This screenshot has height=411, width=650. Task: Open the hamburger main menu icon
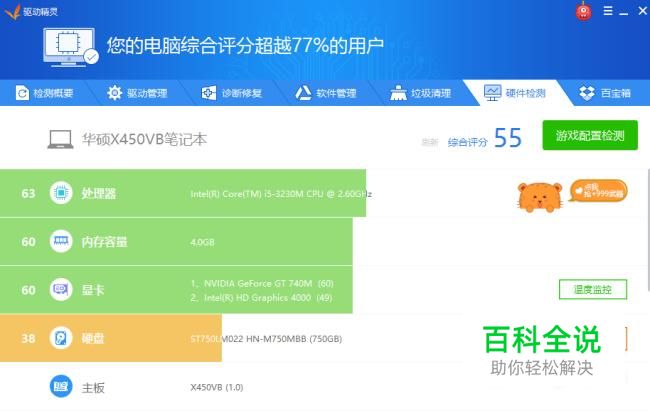point(608,11)
